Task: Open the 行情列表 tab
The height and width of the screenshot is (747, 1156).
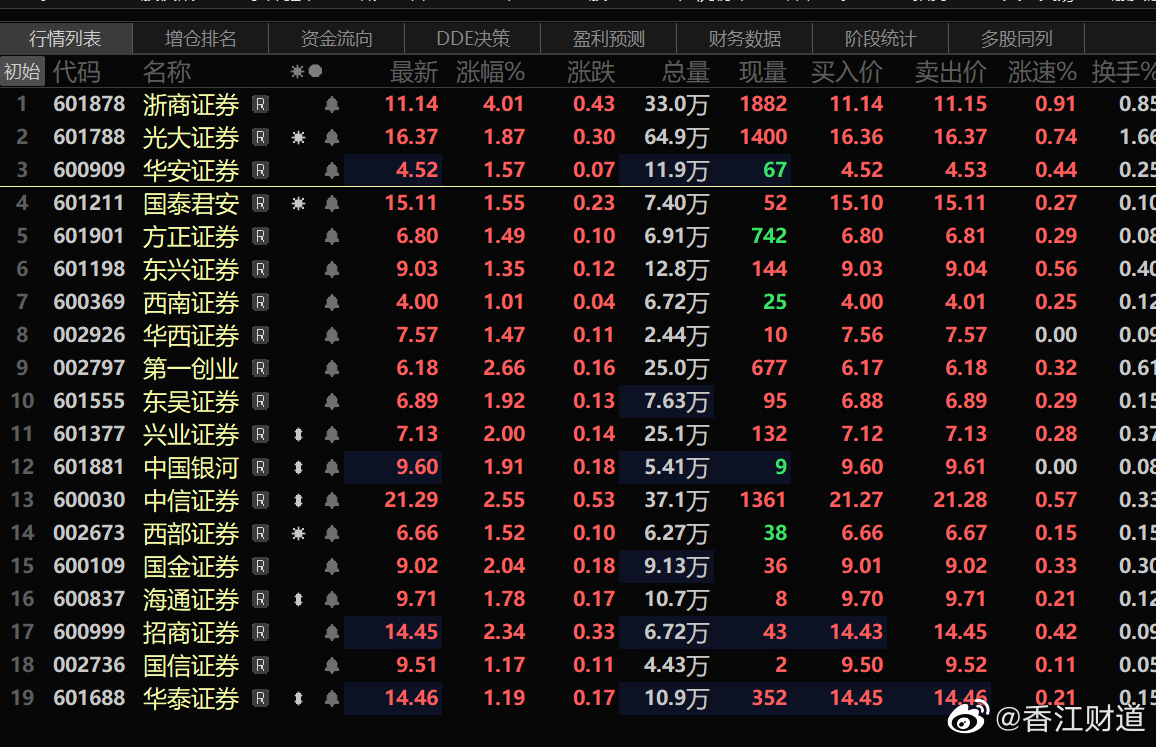Action: [66, 38]
